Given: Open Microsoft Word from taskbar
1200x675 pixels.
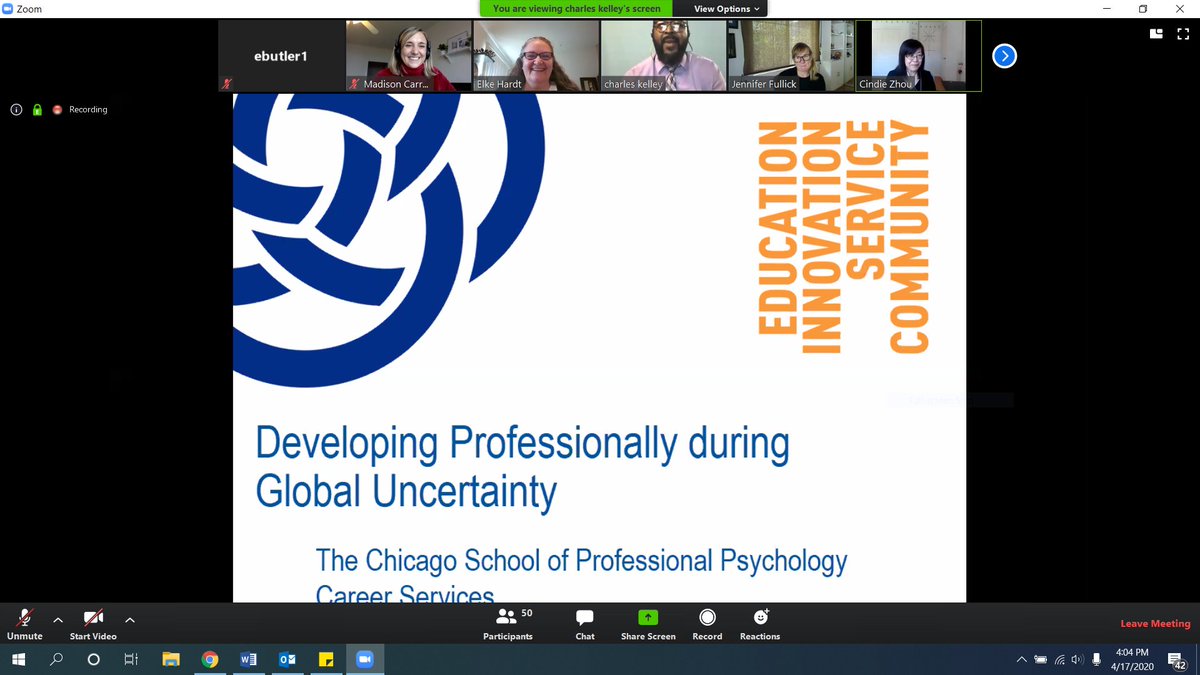Looking at the screenshot, I should 248,660.
